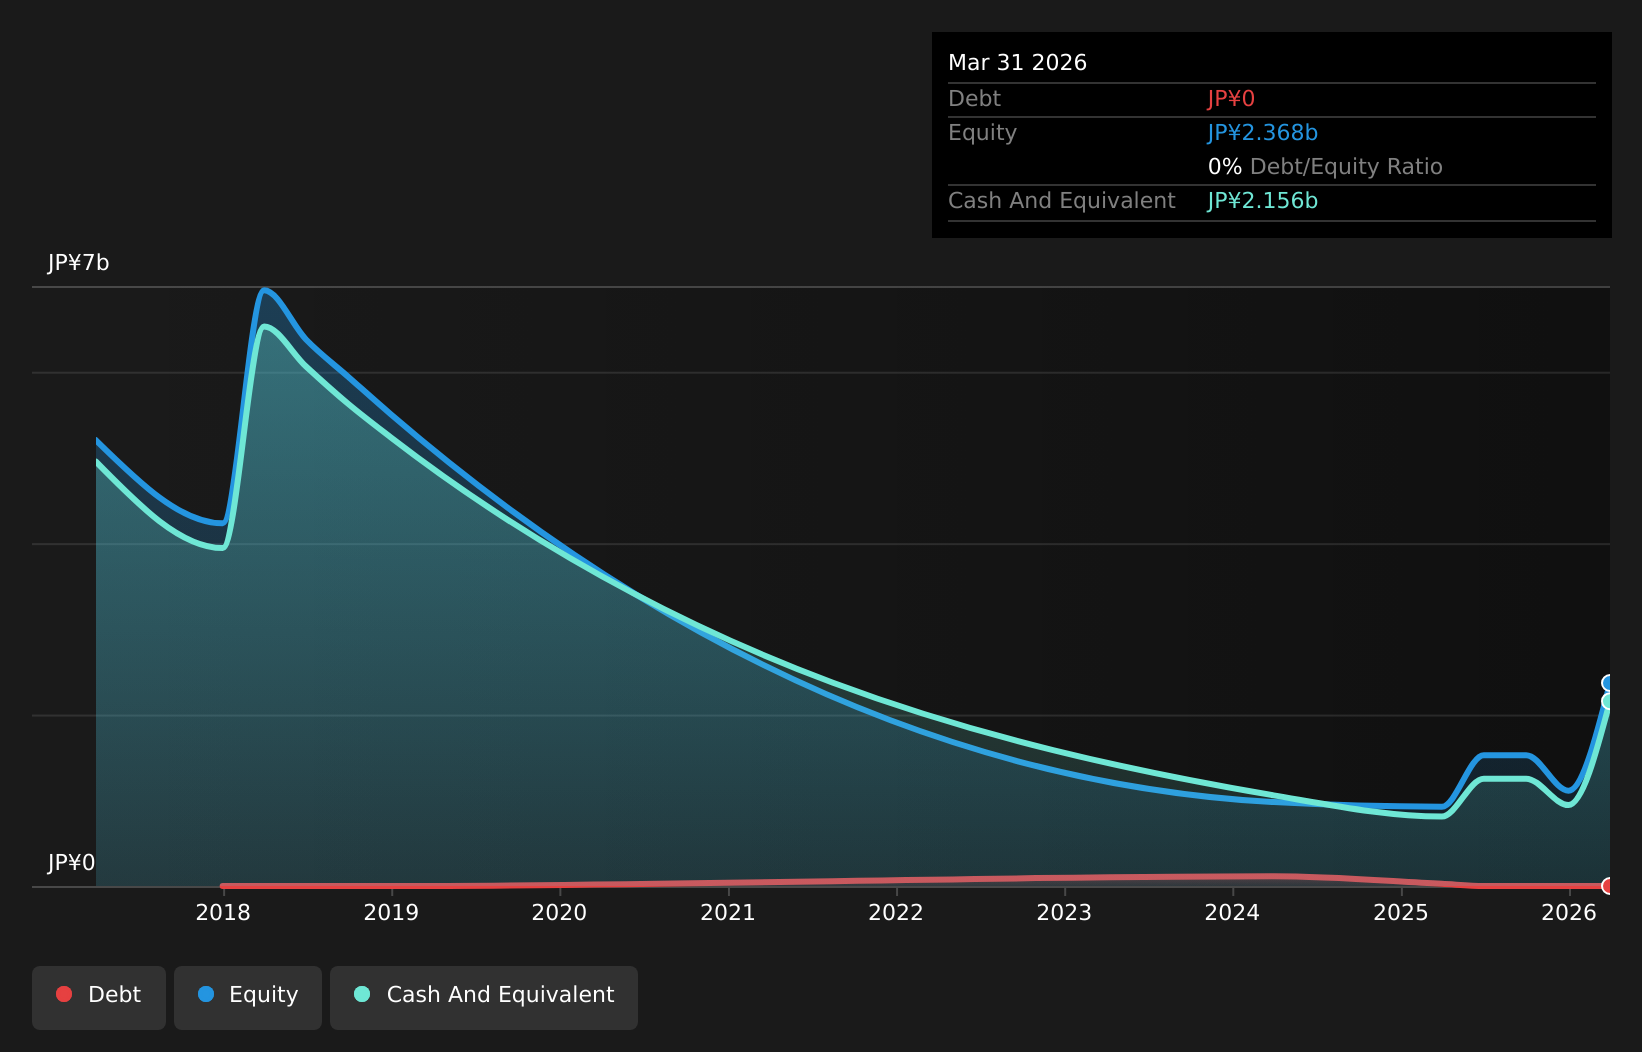The width and height of the screenshot is (1642, 1052).
Task: Click the JP¥0 y-axis label
Action: click(x=71, y=863)
